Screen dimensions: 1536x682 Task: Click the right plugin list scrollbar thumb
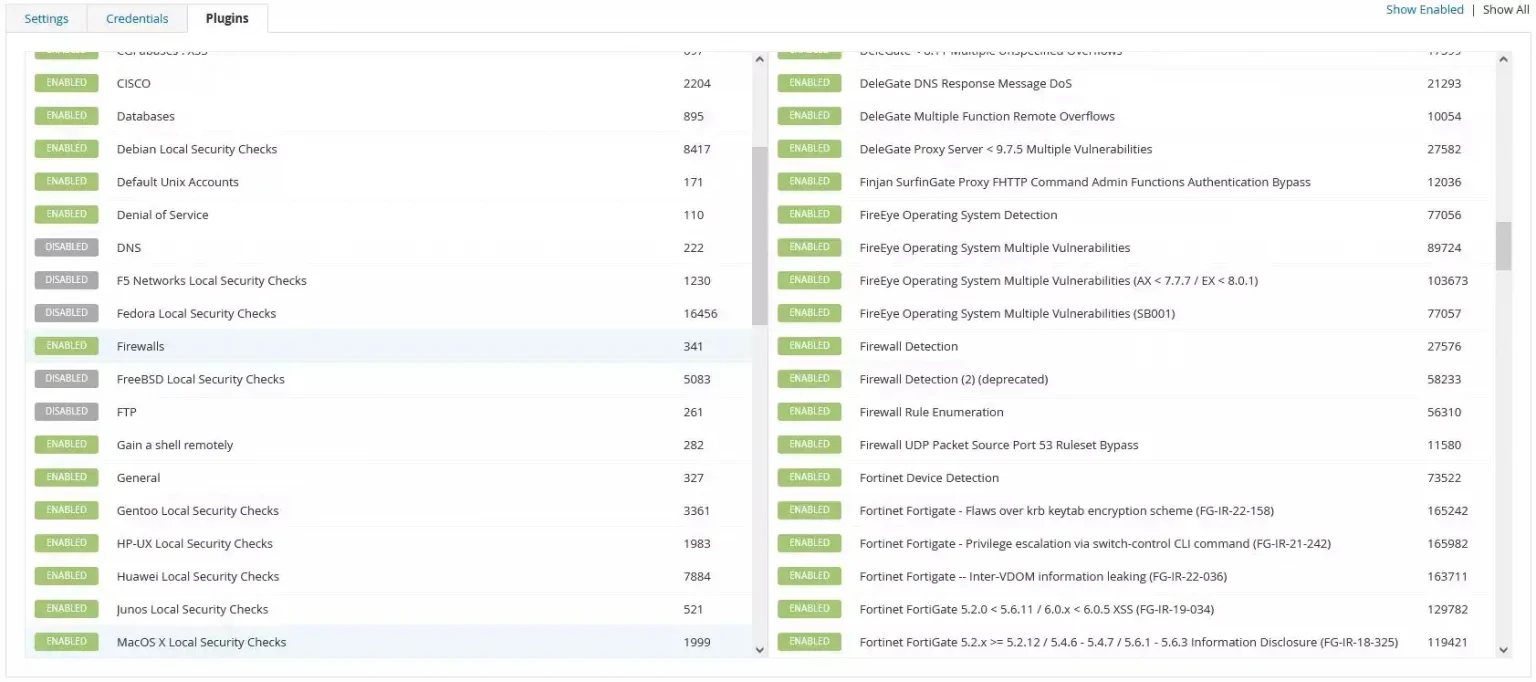pyautogui.click(x=1503, y=246)
